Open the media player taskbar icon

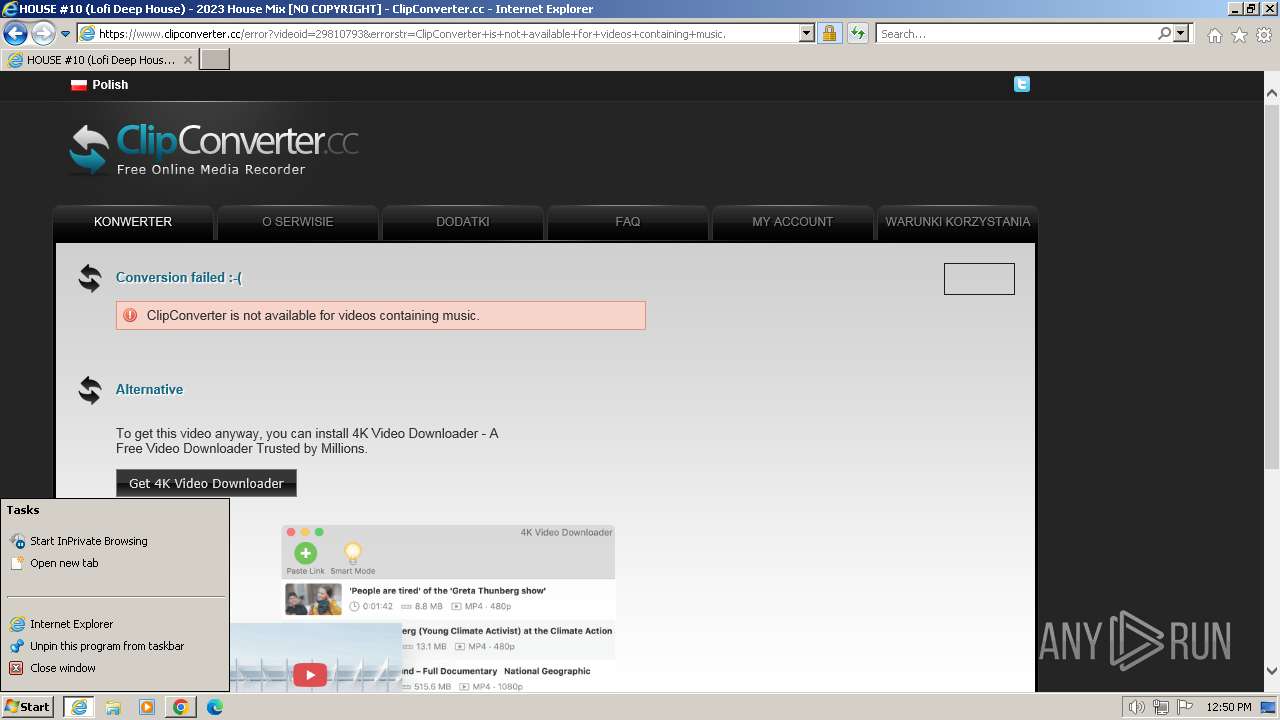point(147,707)
